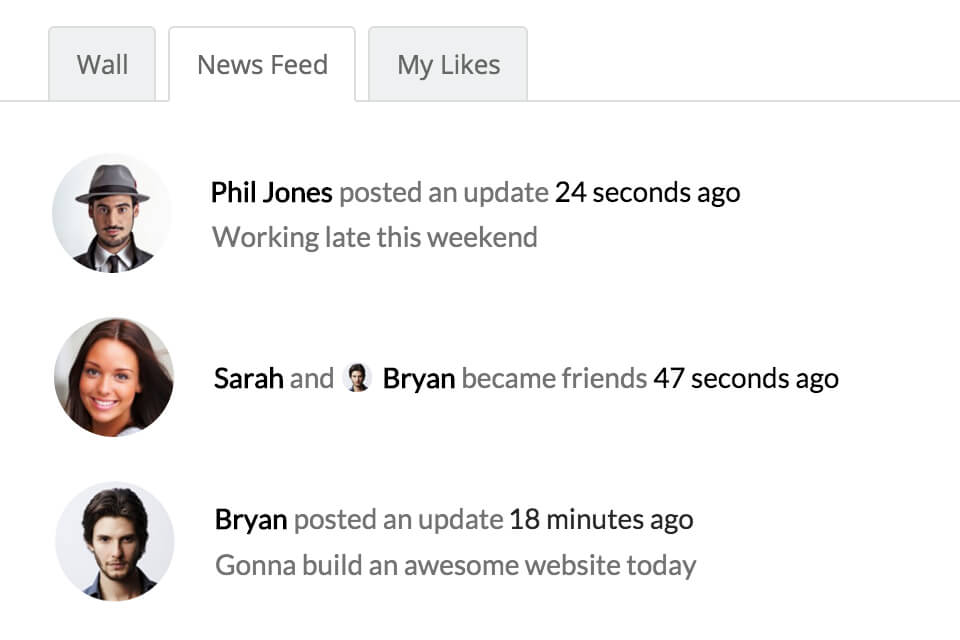Open the Phil Jones profile name link

click(x=271, y=192)
